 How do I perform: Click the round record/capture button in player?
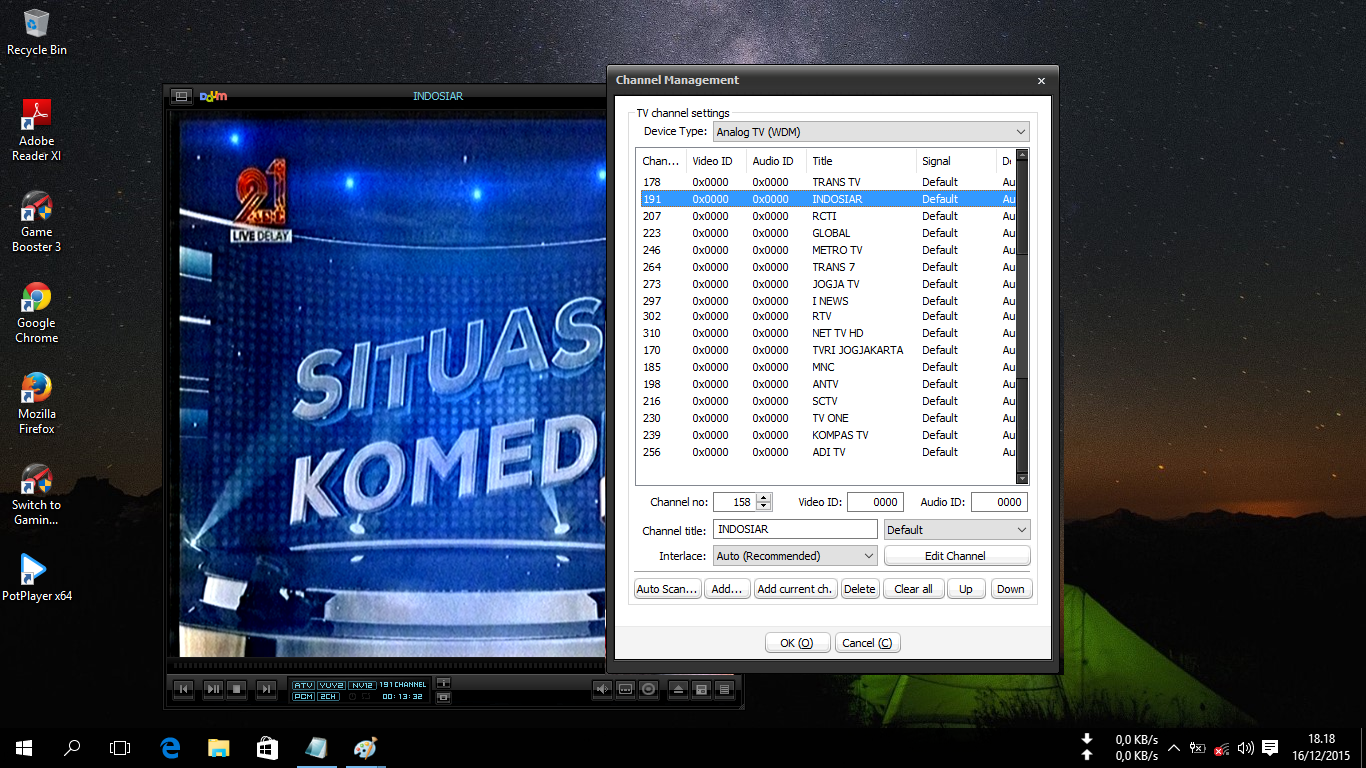(x=649, y=689)
